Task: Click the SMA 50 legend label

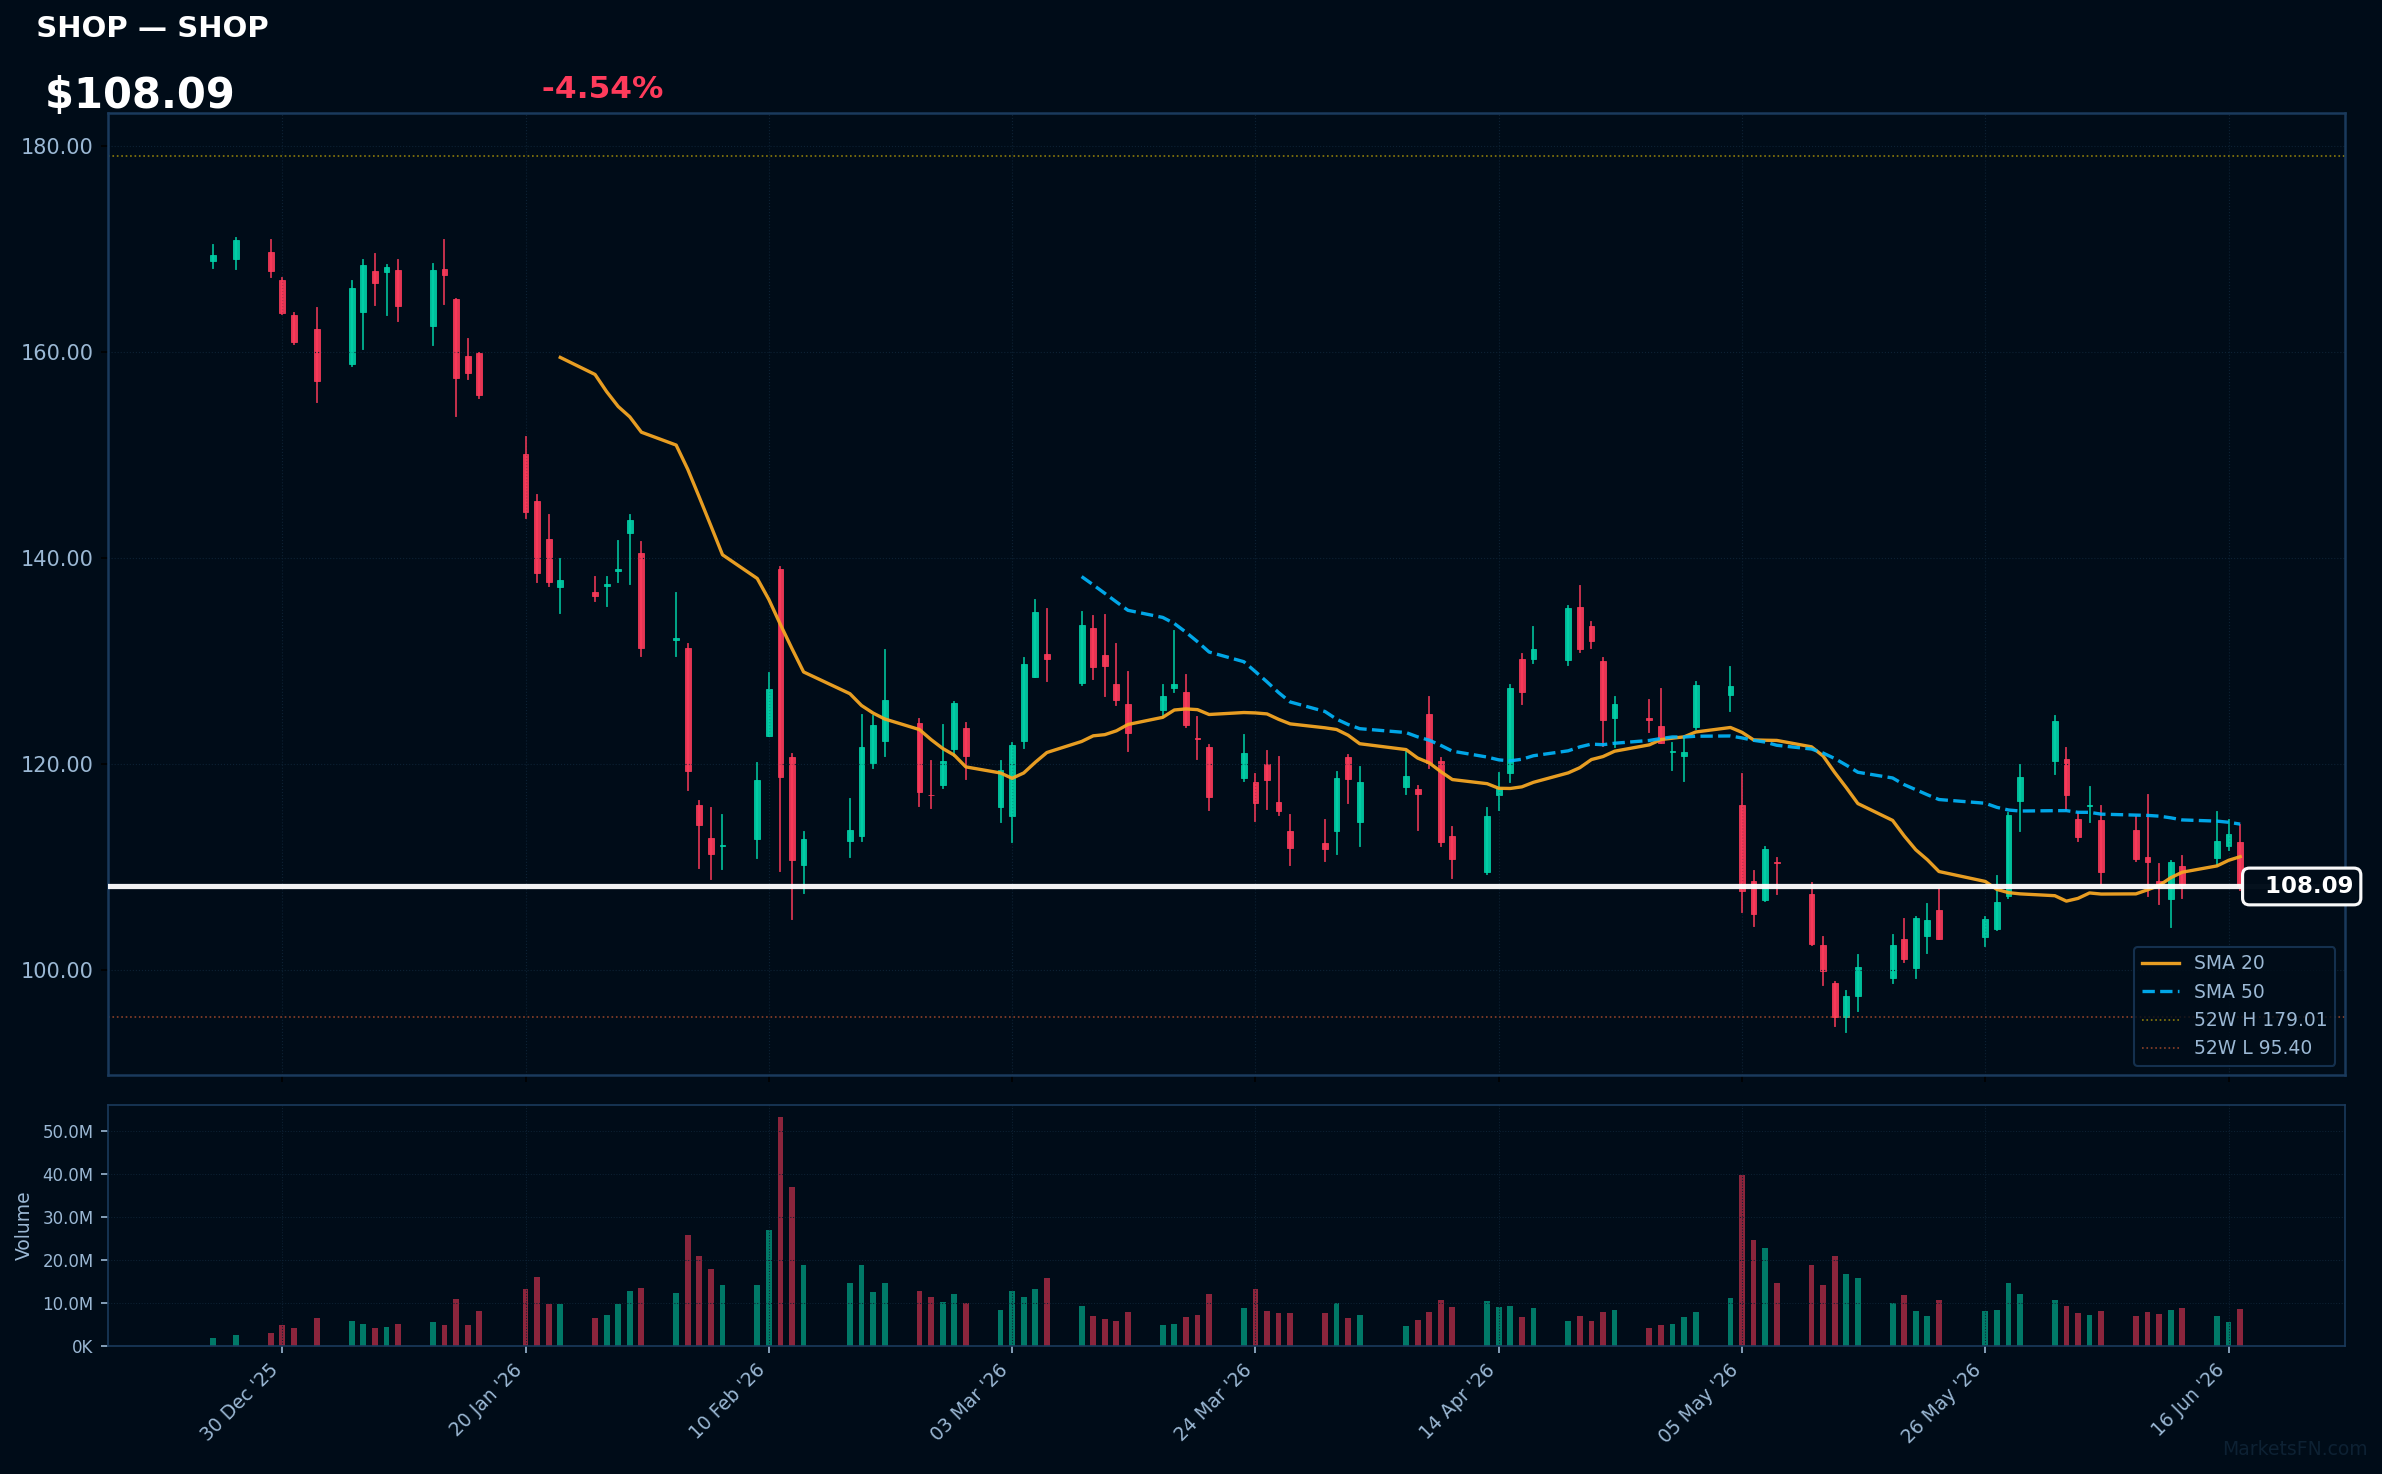Action: [2229, 992]
